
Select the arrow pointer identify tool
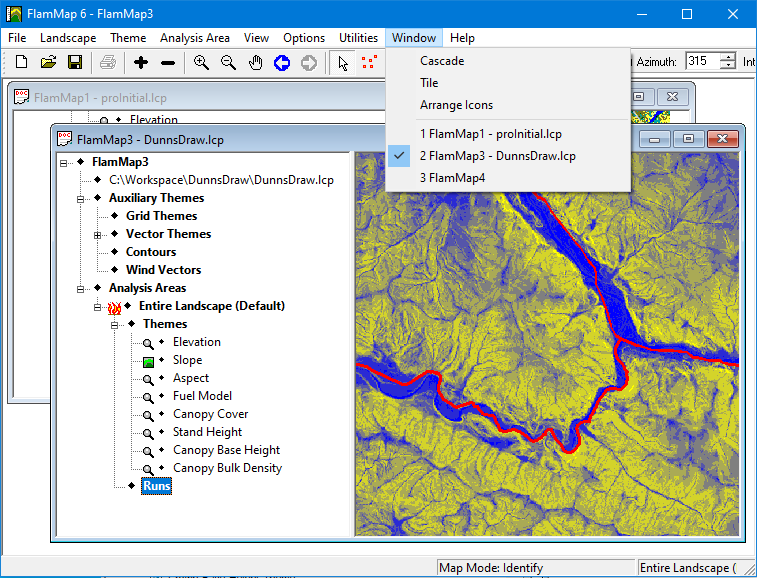click(x=343, y=63)
